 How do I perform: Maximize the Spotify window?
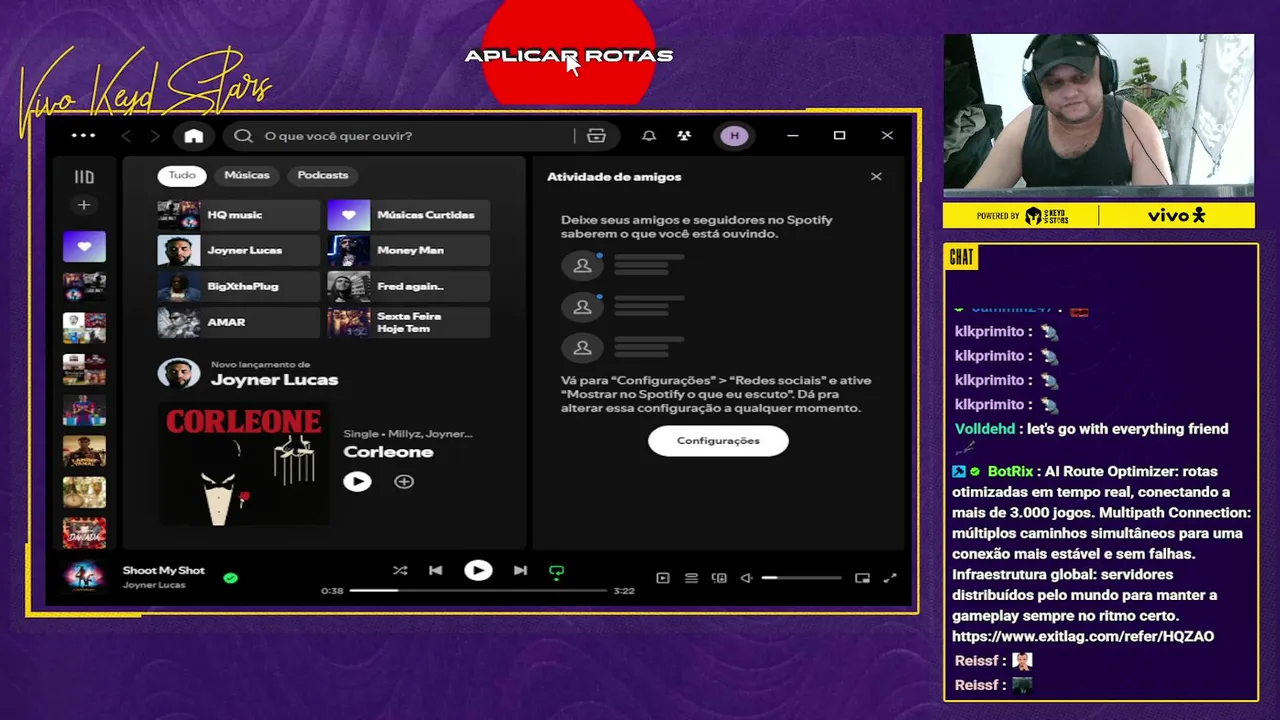[x=840, y=136]
